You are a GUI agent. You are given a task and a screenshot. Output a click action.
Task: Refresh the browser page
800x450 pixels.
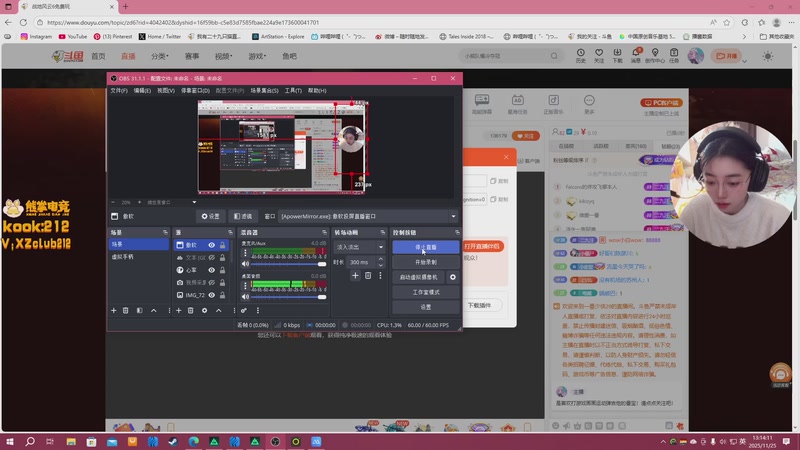click(23, 22)
